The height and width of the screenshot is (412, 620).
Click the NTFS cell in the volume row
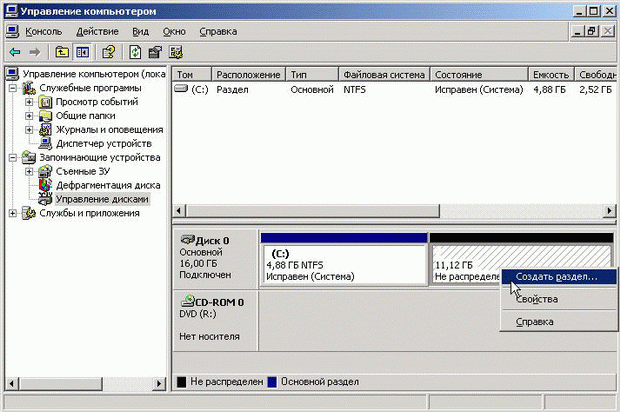coord(355,90)
